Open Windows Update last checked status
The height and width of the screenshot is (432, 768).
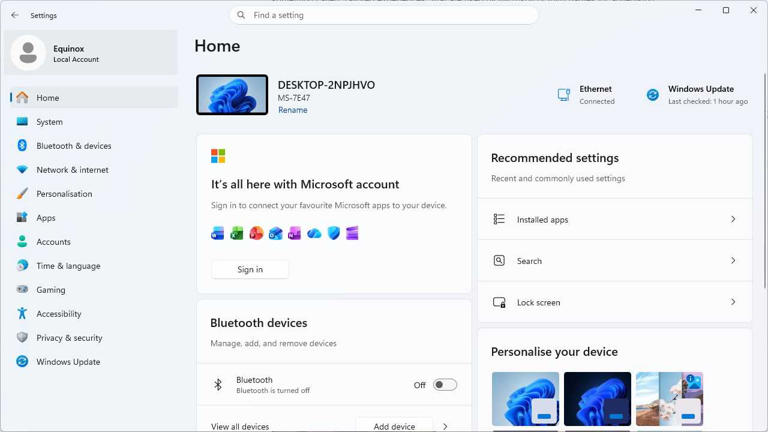tap(697, 95)
